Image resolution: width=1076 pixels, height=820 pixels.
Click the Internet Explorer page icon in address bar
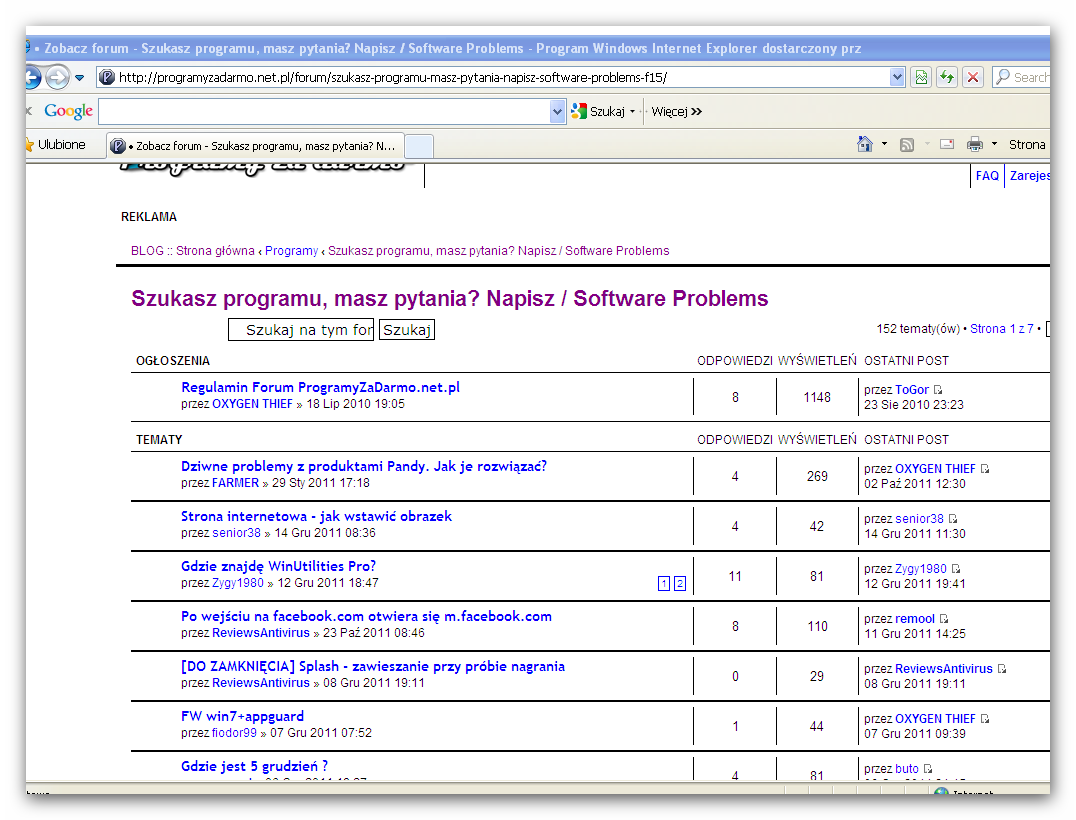point(106,78)
